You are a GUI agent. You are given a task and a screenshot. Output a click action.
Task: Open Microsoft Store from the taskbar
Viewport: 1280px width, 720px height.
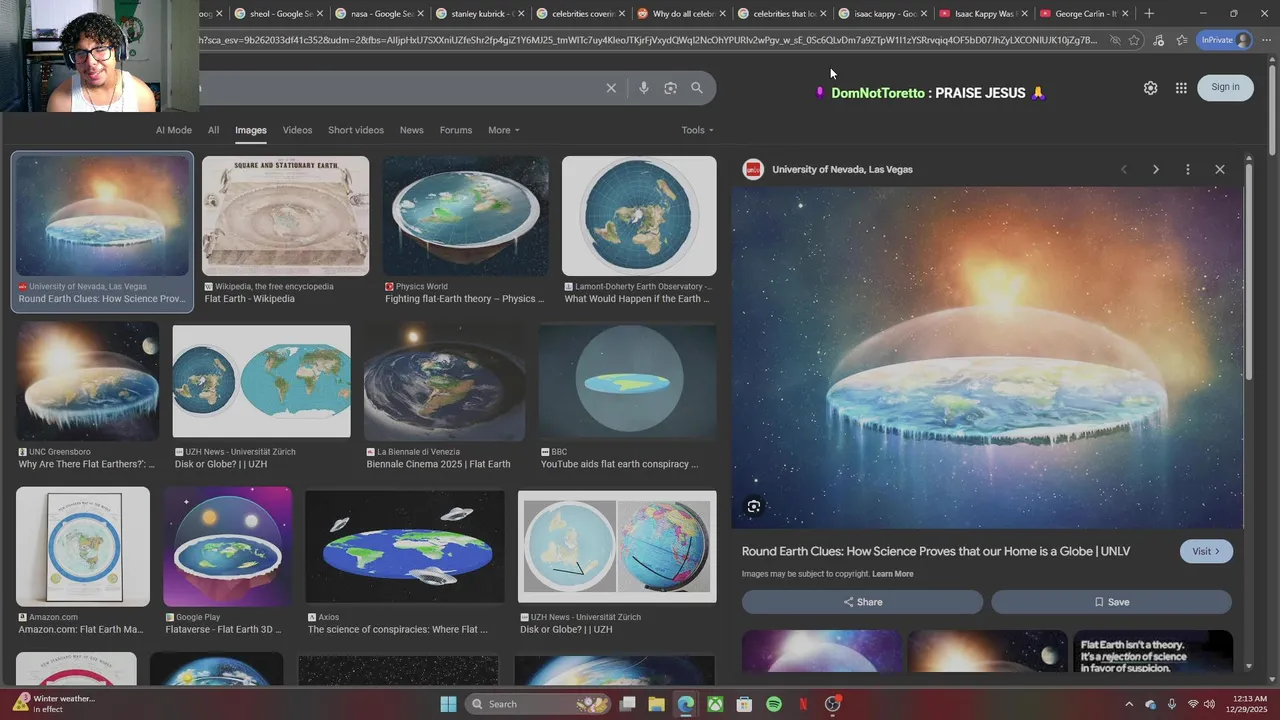(x=744, y=704)
